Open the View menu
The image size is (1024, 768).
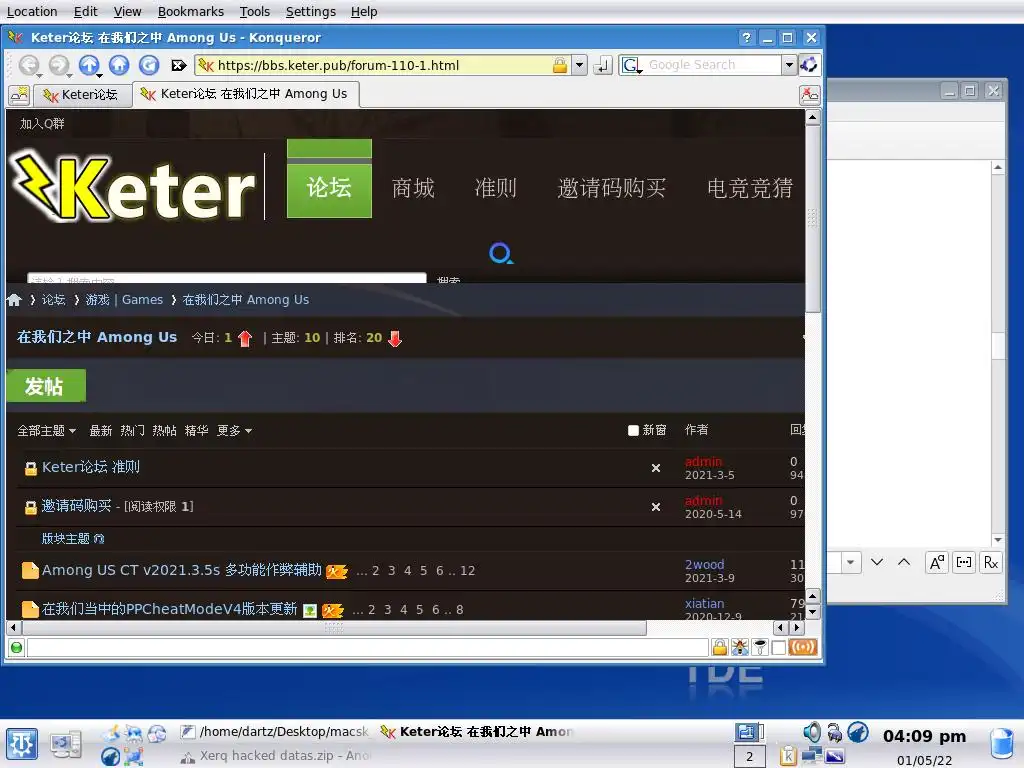[x=127, y=11]
